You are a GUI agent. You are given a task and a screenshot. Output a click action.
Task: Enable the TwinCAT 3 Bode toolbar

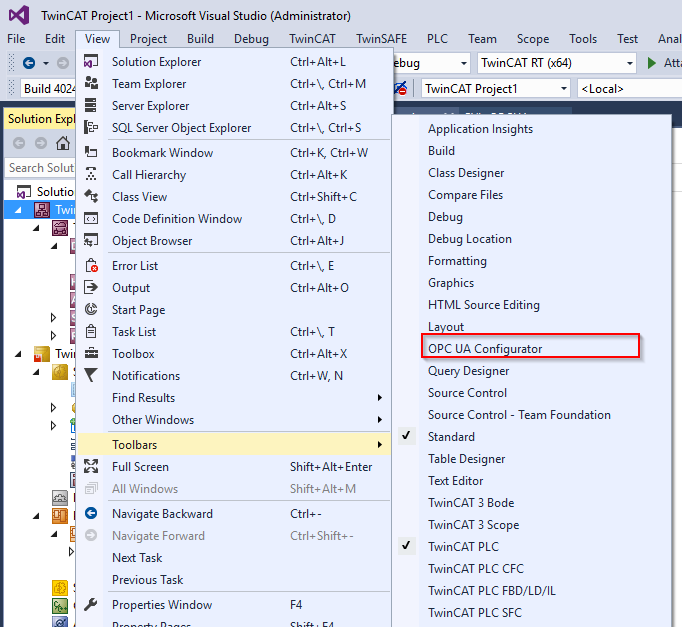coord(471,503)
